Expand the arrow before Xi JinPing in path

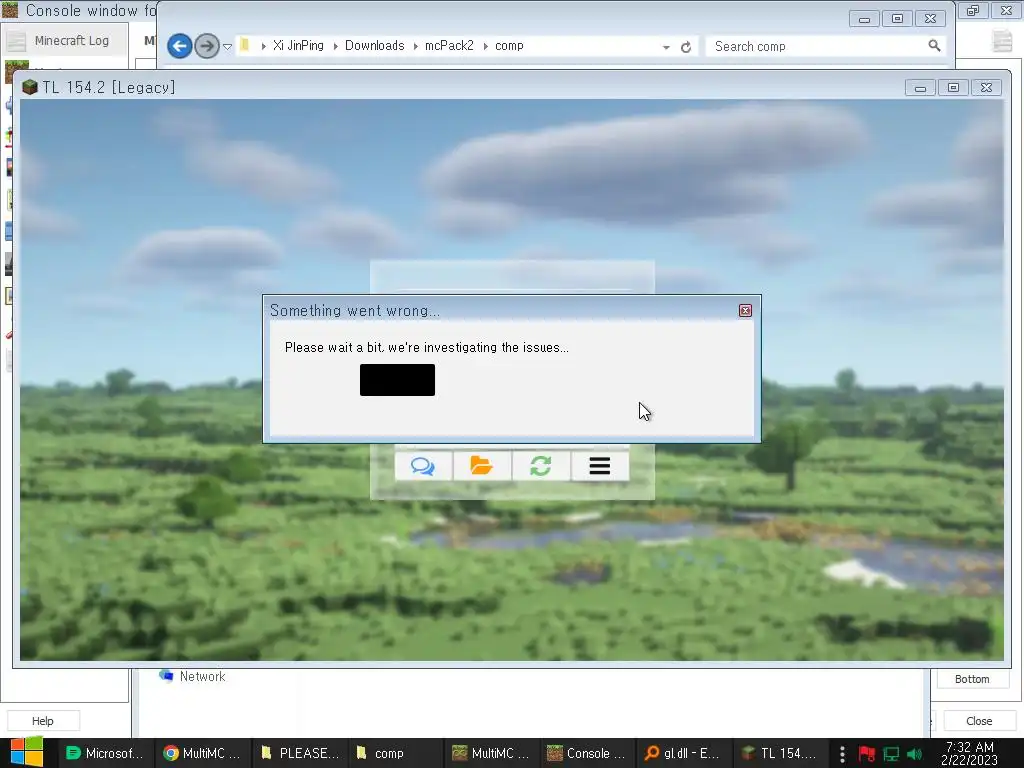pyautogui.click(x=264, y=46)
